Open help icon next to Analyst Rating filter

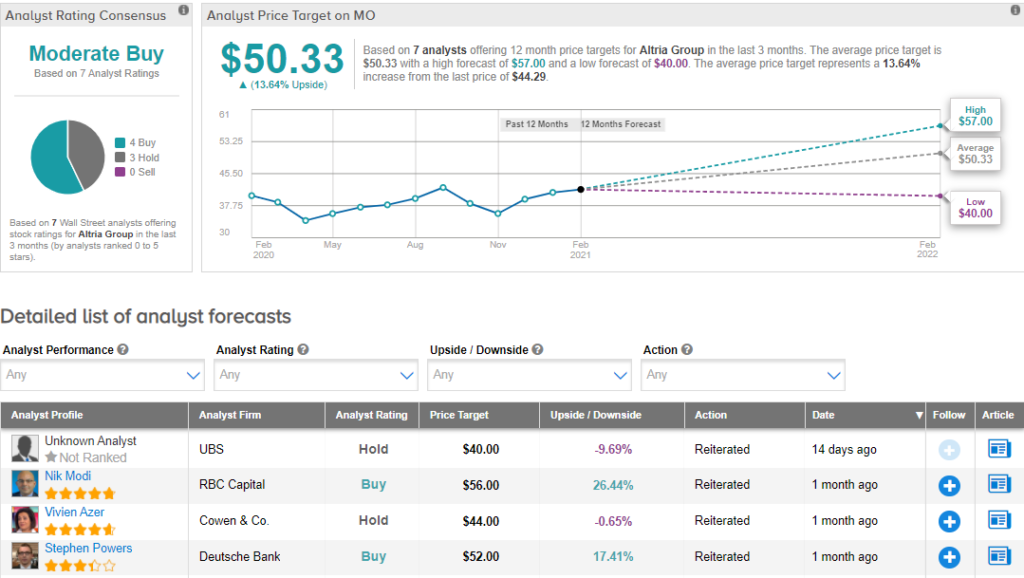[x=303, y=349]
